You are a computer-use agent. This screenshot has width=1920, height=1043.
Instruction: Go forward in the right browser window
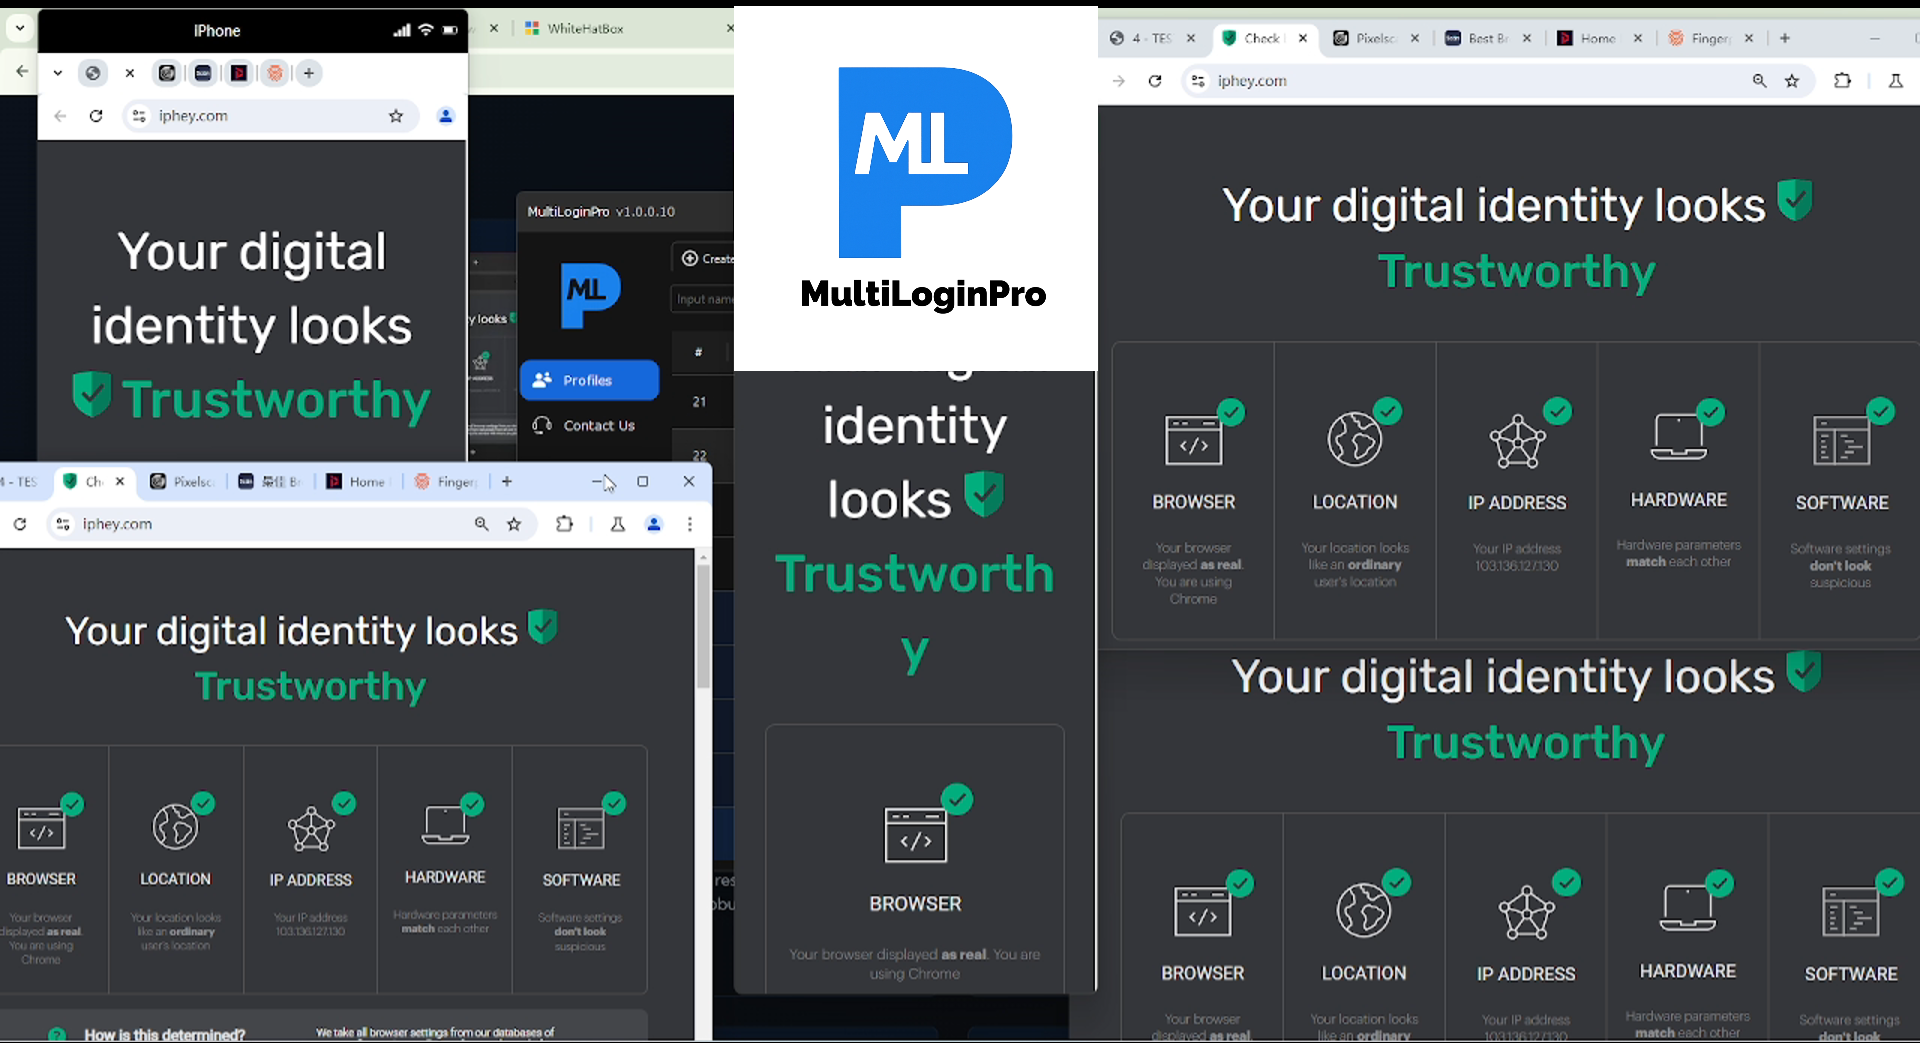(x=1119, y=81)
